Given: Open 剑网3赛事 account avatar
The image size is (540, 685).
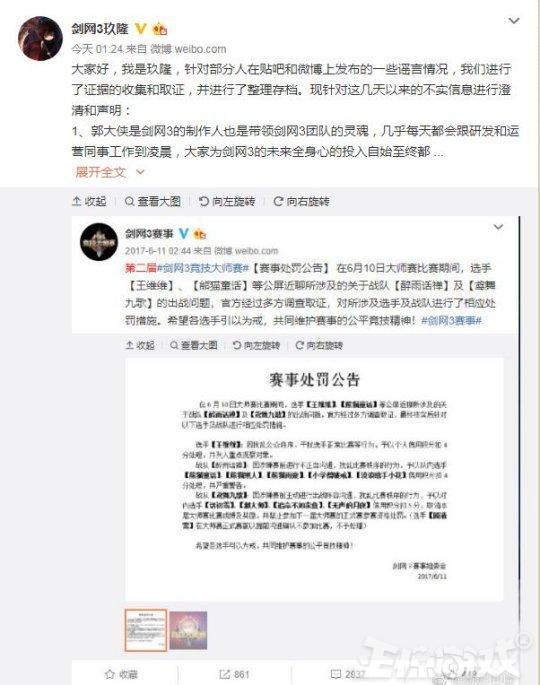Looking at the screenshot, I should point(99,242).
